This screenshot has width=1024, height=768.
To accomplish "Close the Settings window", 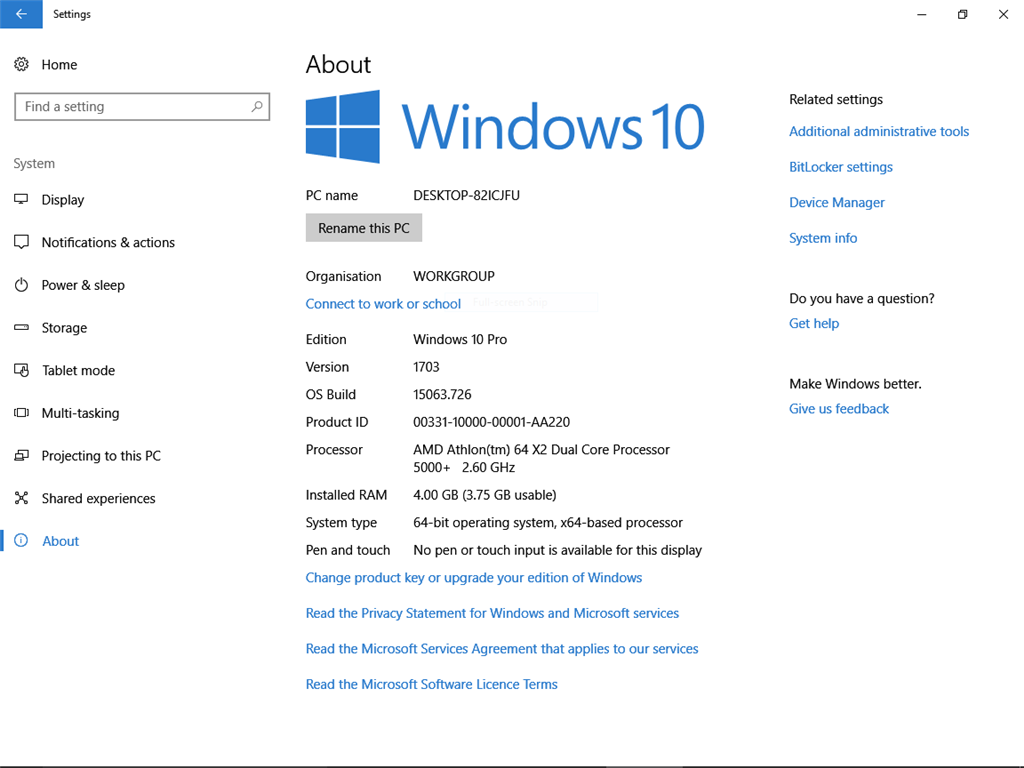I will point(1003,14).
